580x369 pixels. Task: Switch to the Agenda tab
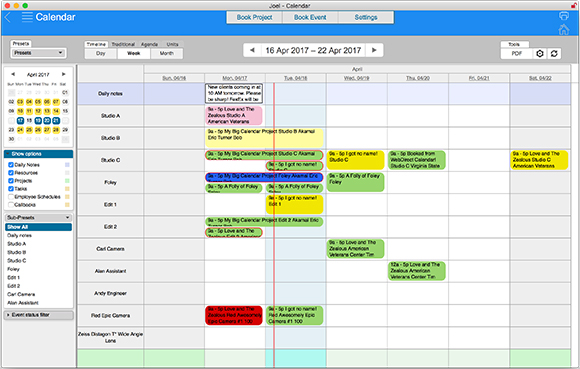[x=149, y=44]
